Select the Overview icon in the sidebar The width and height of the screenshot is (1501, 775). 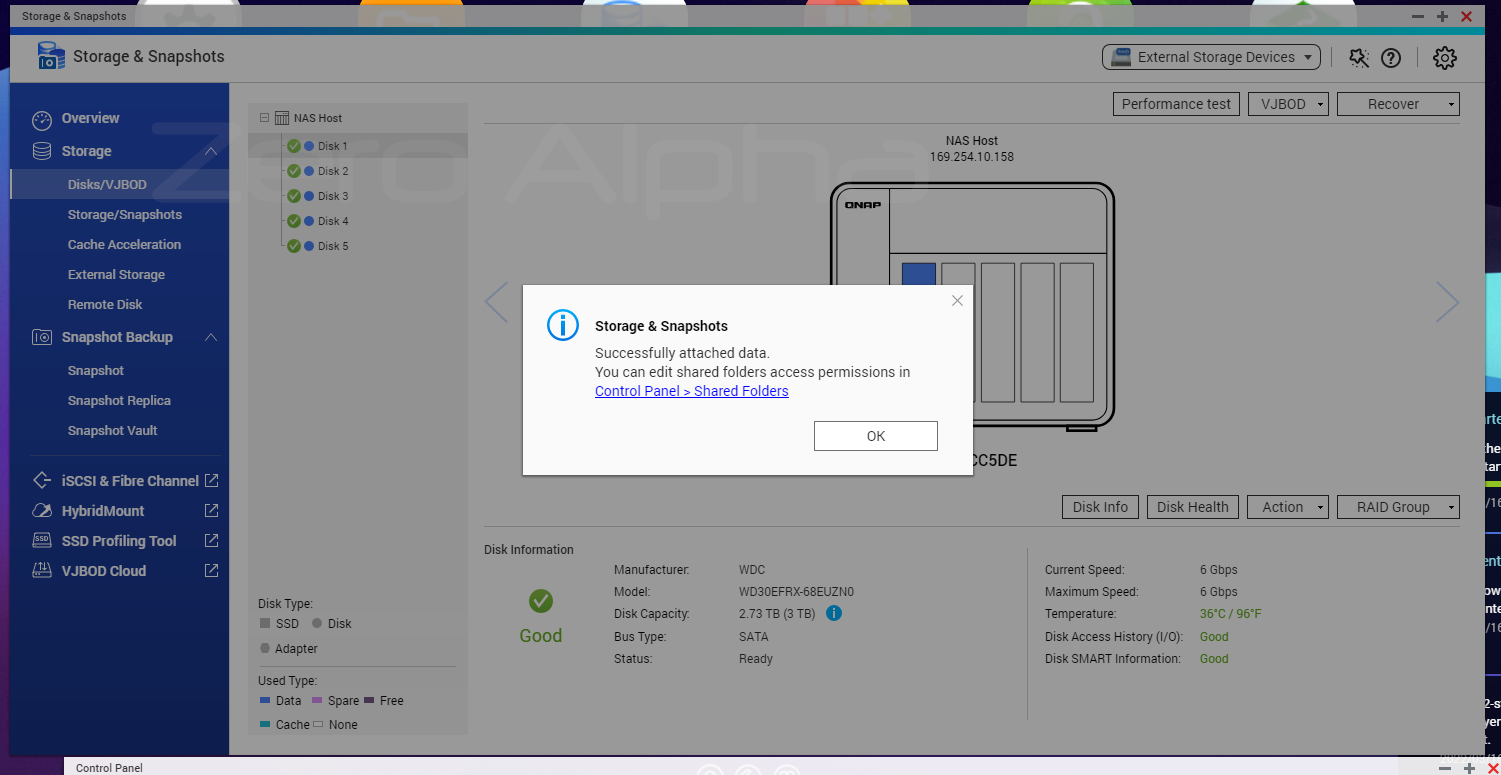pos(40,118)
